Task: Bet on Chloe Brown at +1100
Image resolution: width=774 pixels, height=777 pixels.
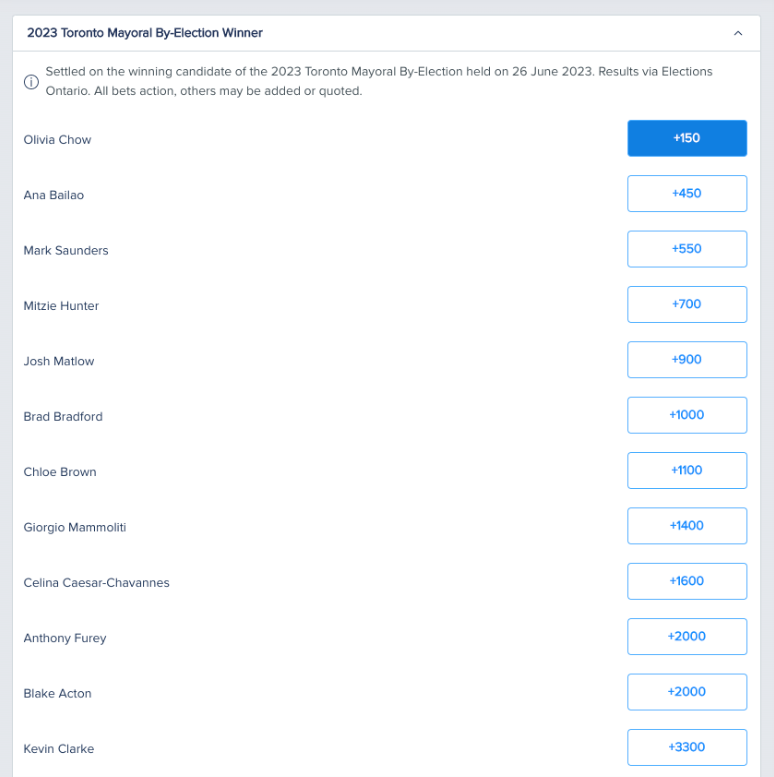Action: tap(687, 470)
